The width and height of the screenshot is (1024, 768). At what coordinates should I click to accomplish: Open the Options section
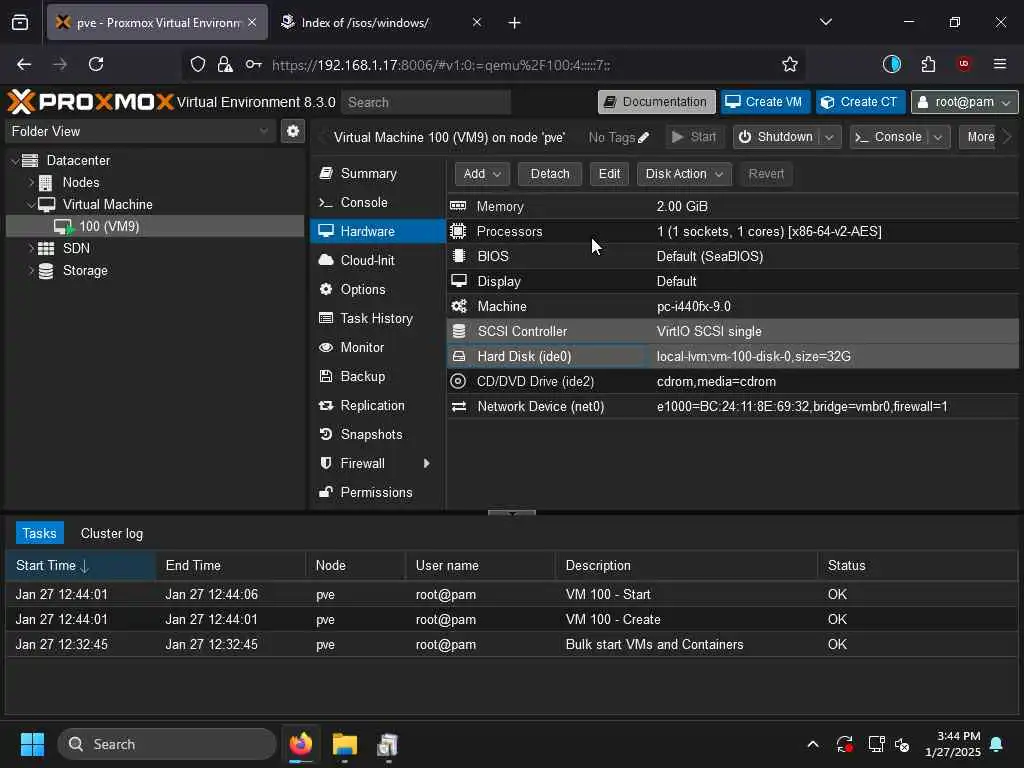[x=377, y=289]
